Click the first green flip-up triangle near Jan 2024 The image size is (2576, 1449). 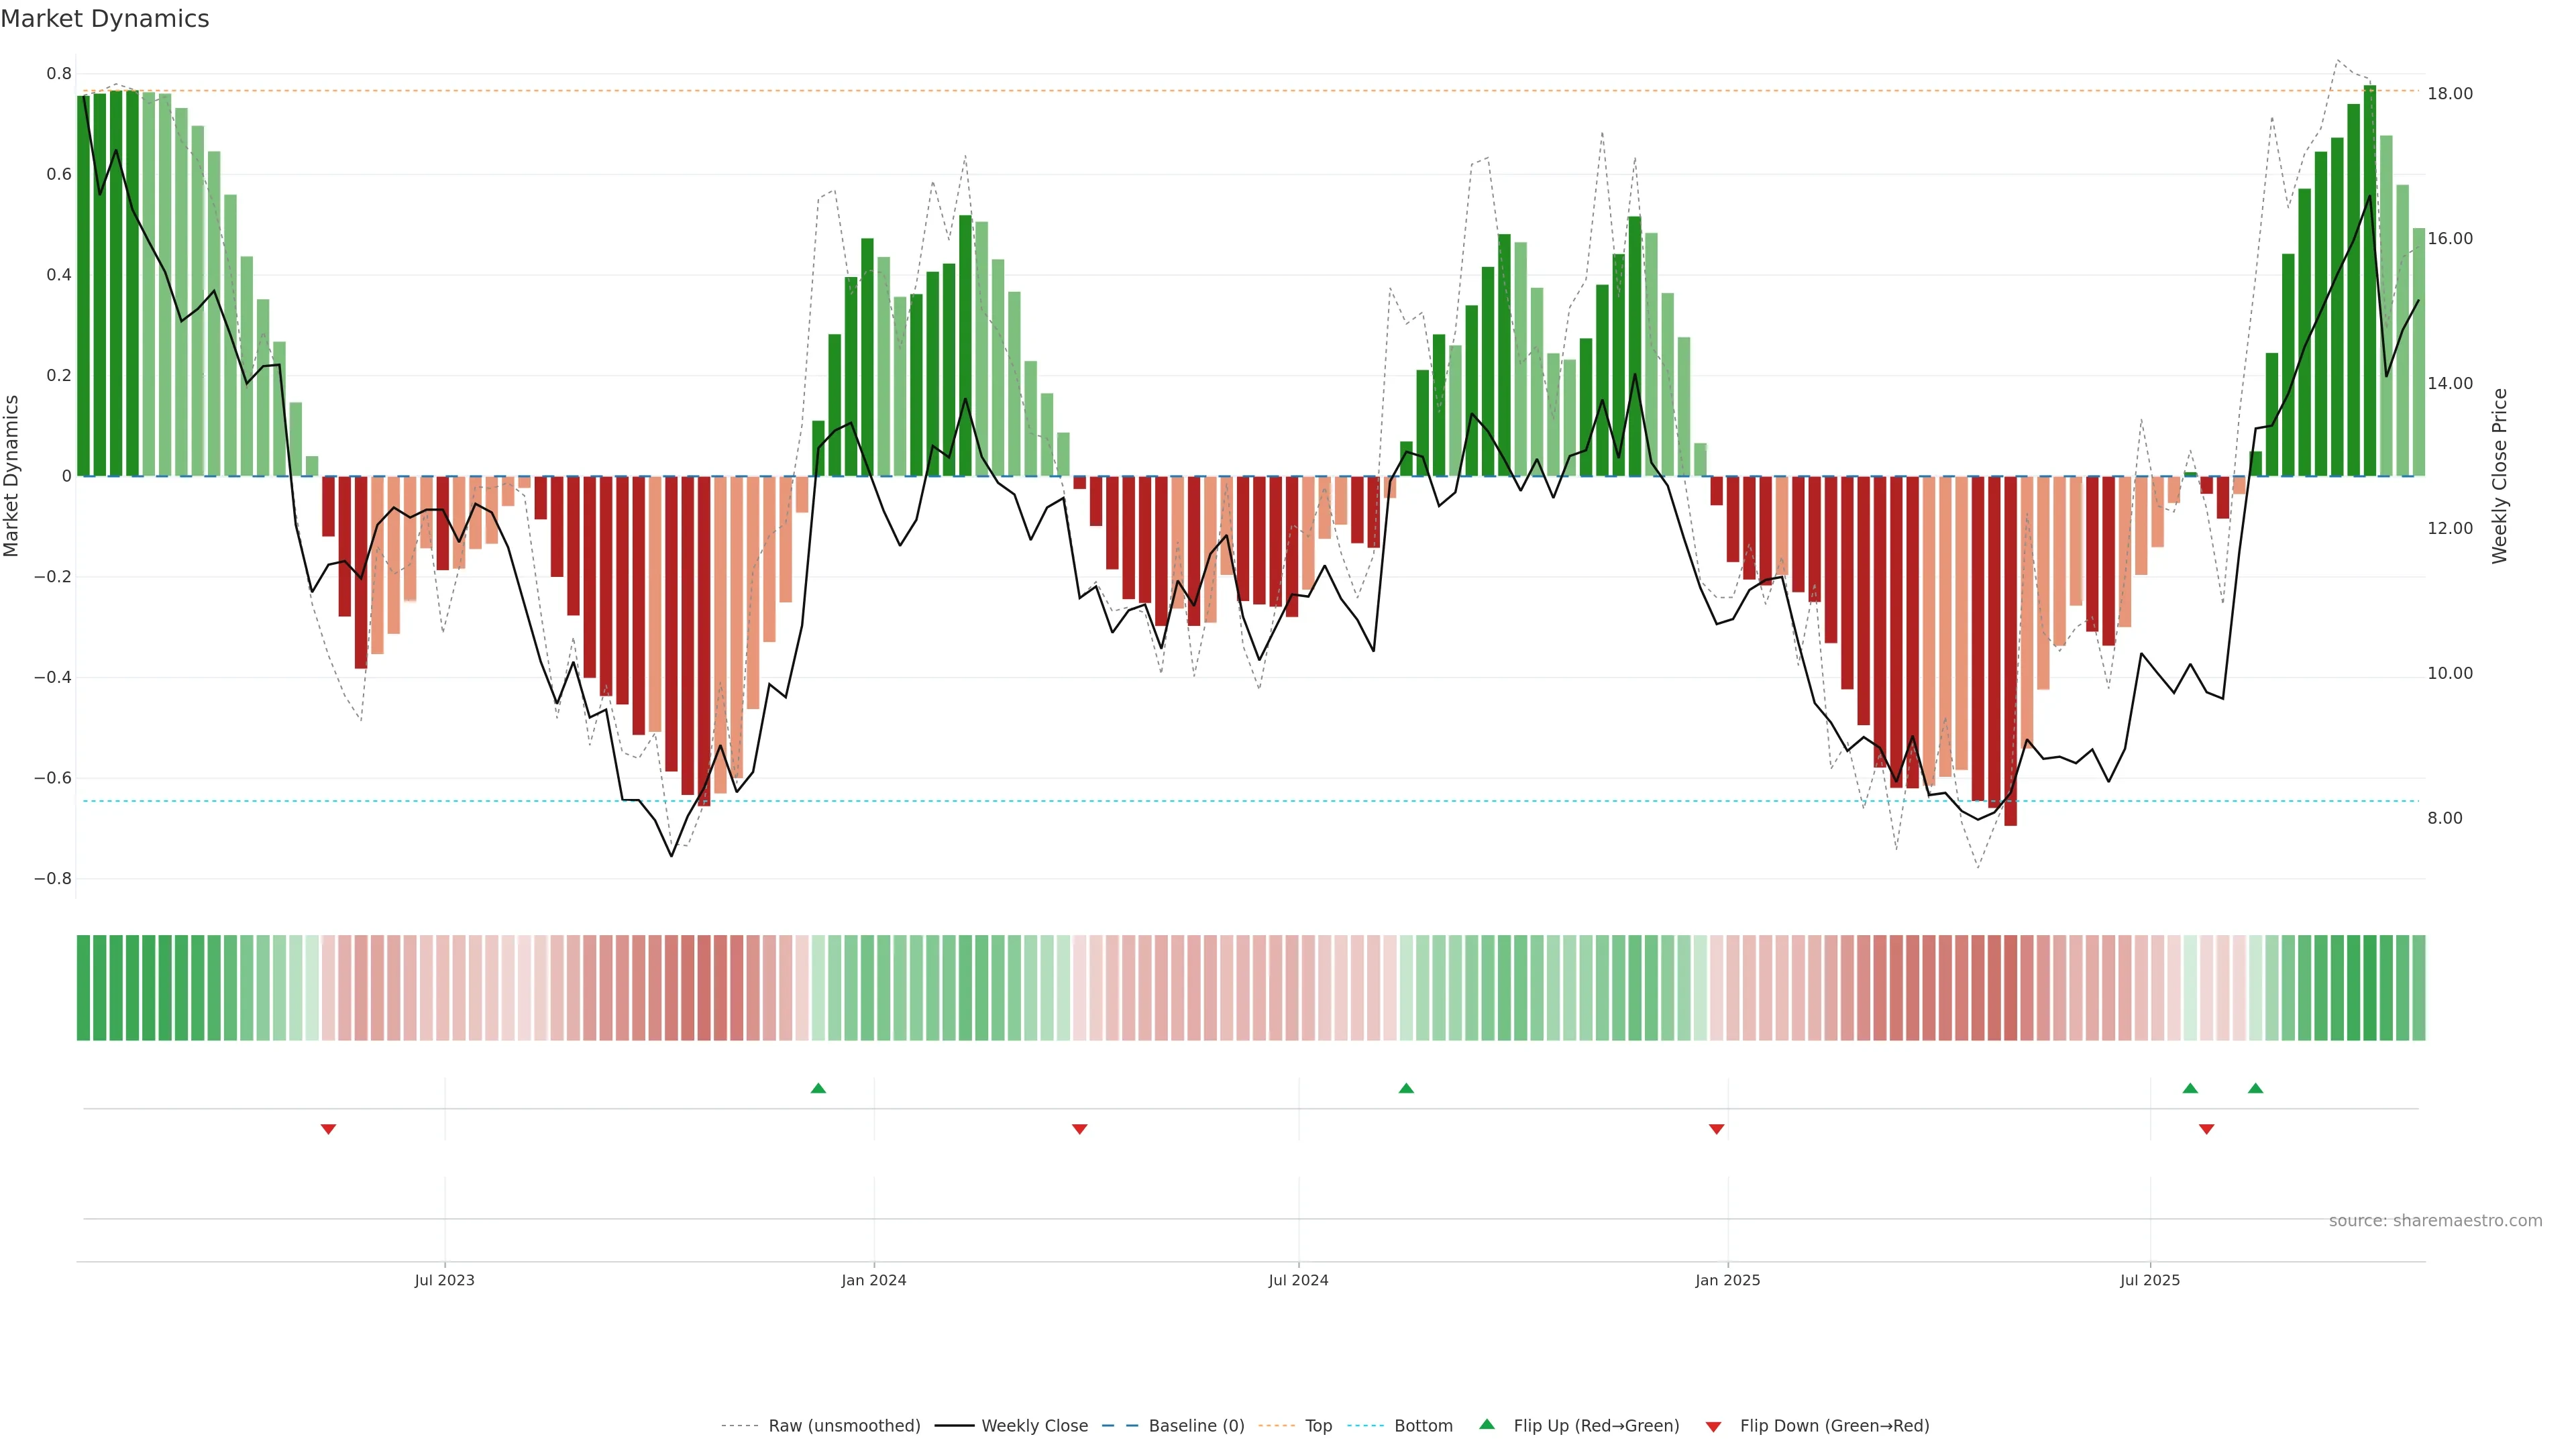click(x=818, y=1088)
